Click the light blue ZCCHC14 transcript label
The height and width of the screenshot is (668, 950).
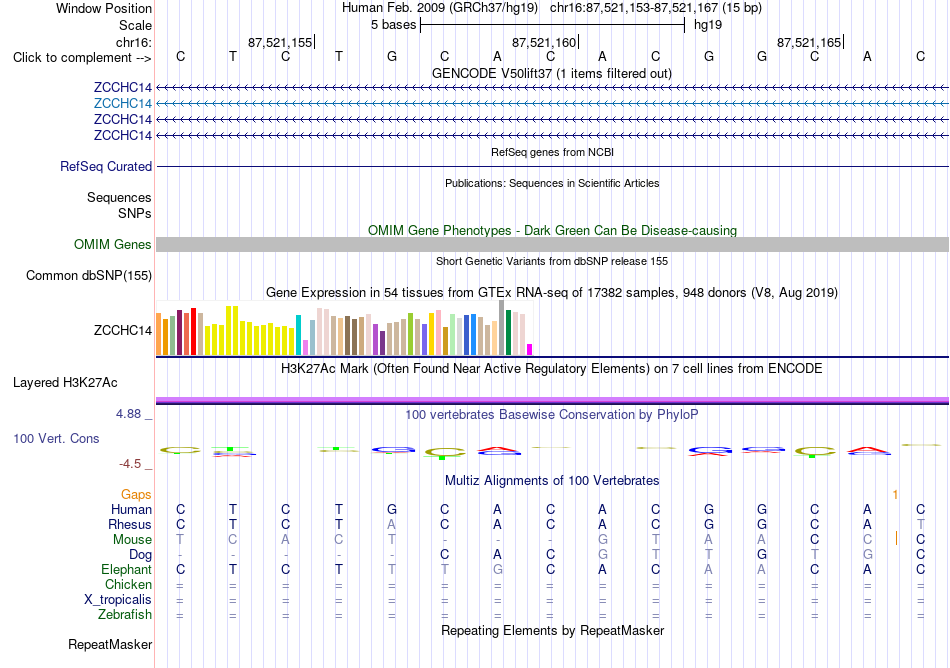[122, 104]
